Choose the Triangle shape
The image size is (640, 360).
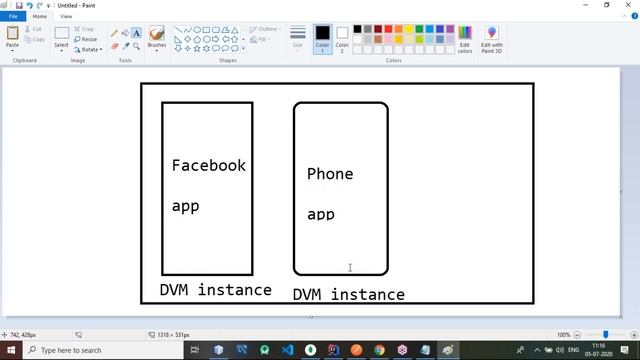pos(235,30)
